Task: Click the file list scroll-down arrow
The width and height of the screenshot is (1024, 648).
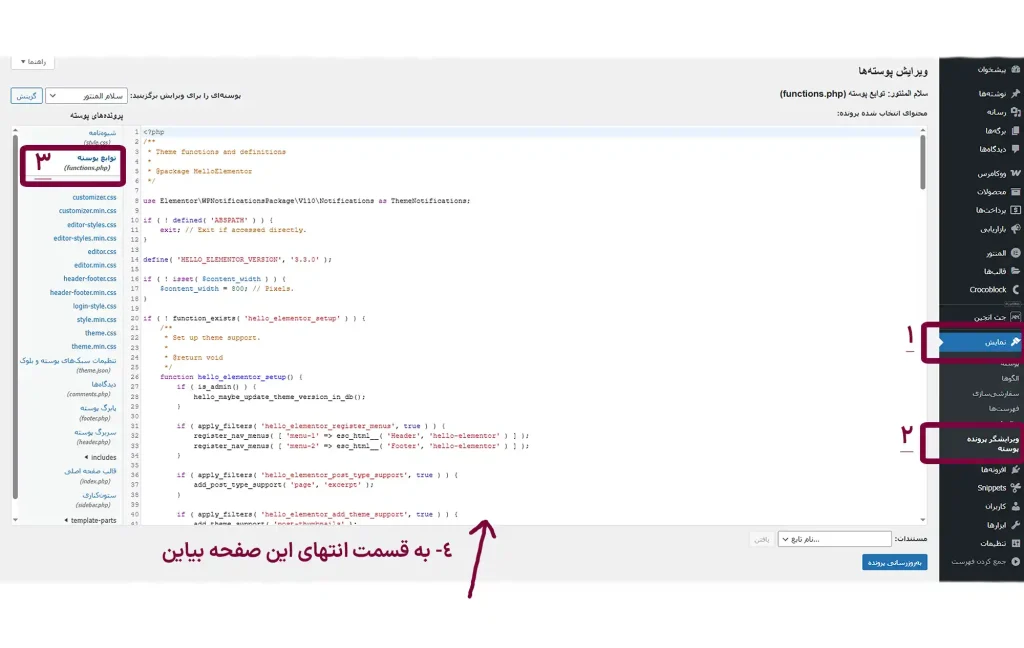Action: click(15, 520)
